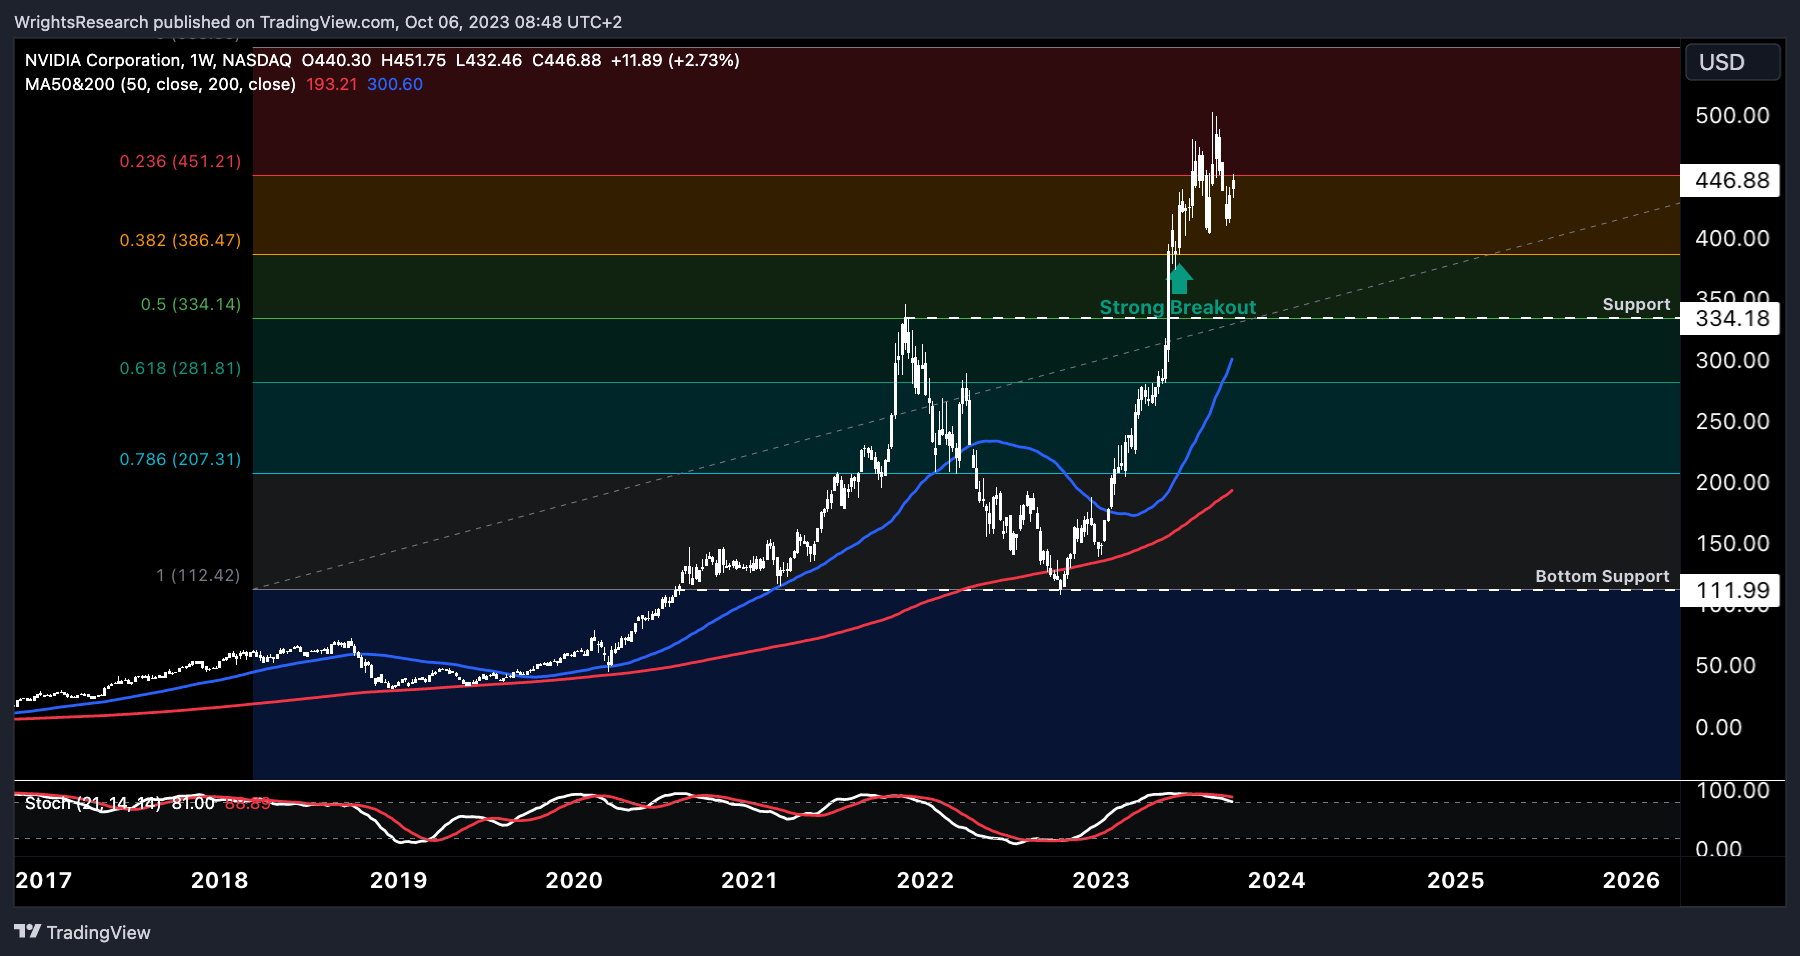Click 500.00 on the price axis
Screen dimensions: 1800x956
coord(1732,115)
